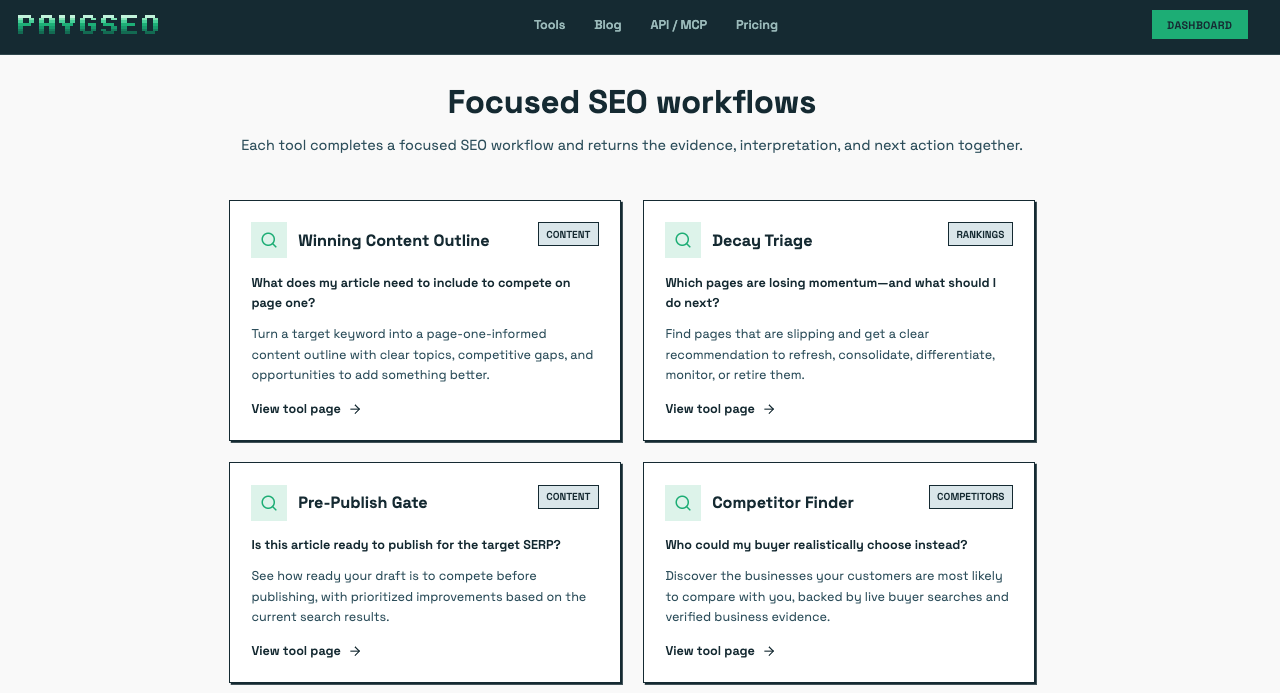
Task: Select the Pre-Publish Gate card title
Action: [363, 503]
